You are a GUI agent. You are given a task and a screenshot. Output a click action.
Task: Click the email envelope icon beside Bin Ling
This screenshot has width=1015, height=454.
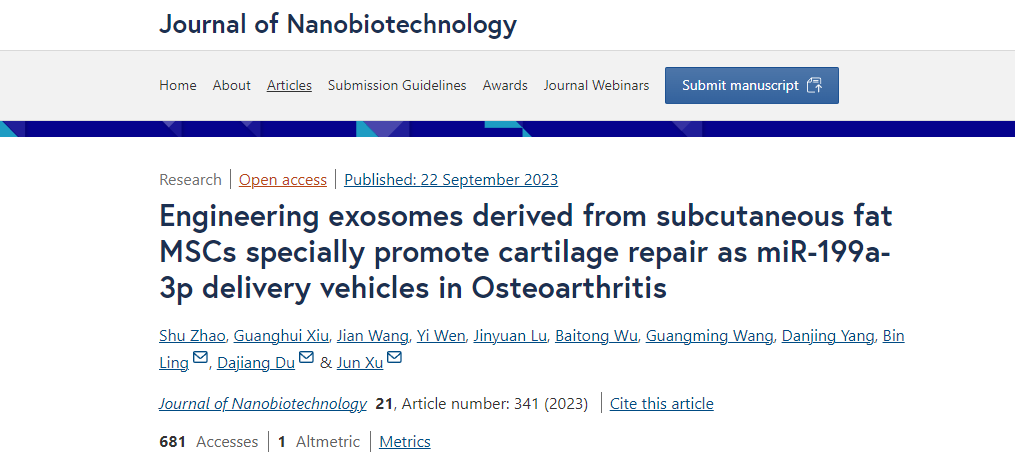[x=200, y=359]
